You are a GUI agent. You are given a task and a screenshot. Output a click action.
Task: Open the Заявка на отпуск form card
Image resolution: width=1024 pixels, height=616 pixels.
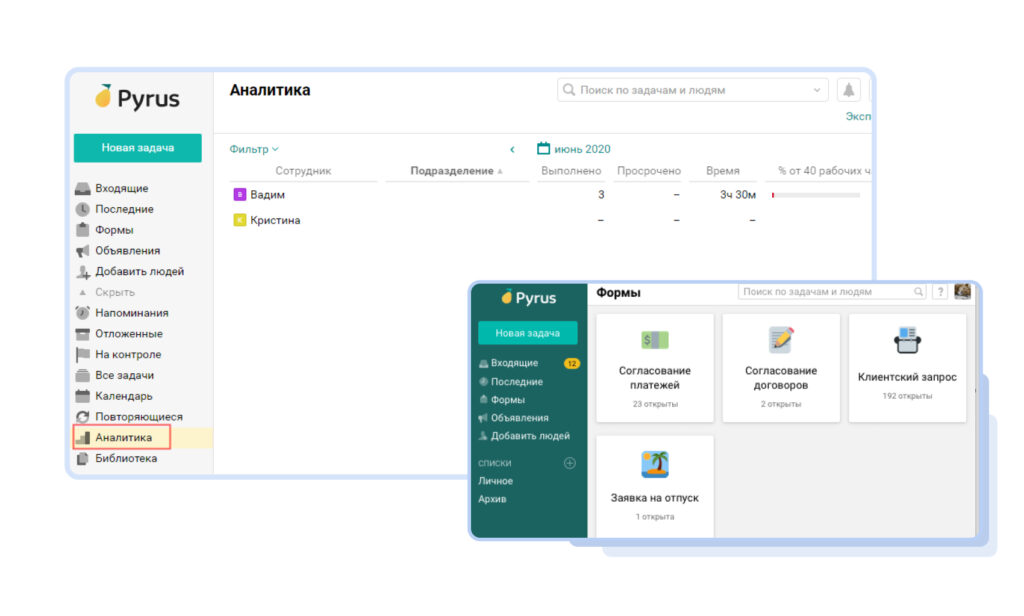point(654,487)
